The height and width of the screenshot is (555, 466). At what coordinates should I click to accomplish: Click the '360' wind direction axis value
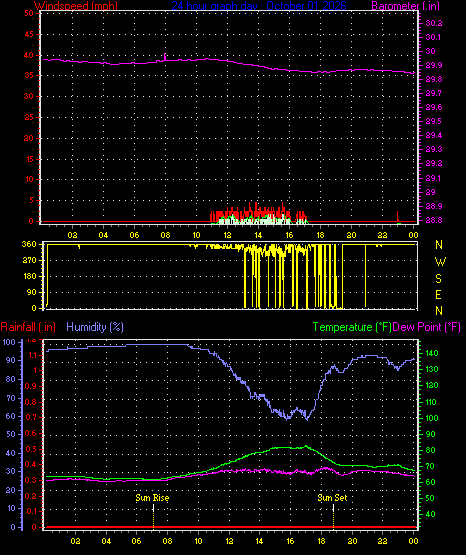29,244
